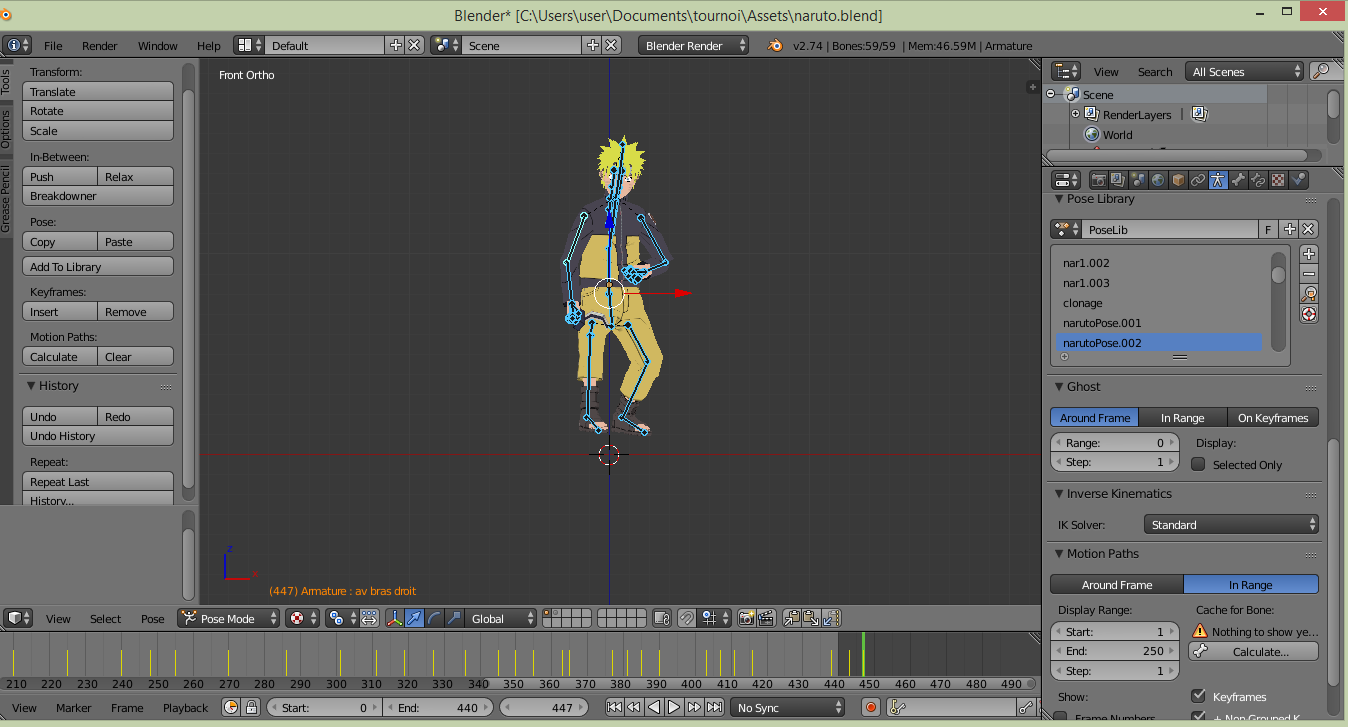Open the timeline Playback menu
1348x727 pixels.
coord(186,707)
